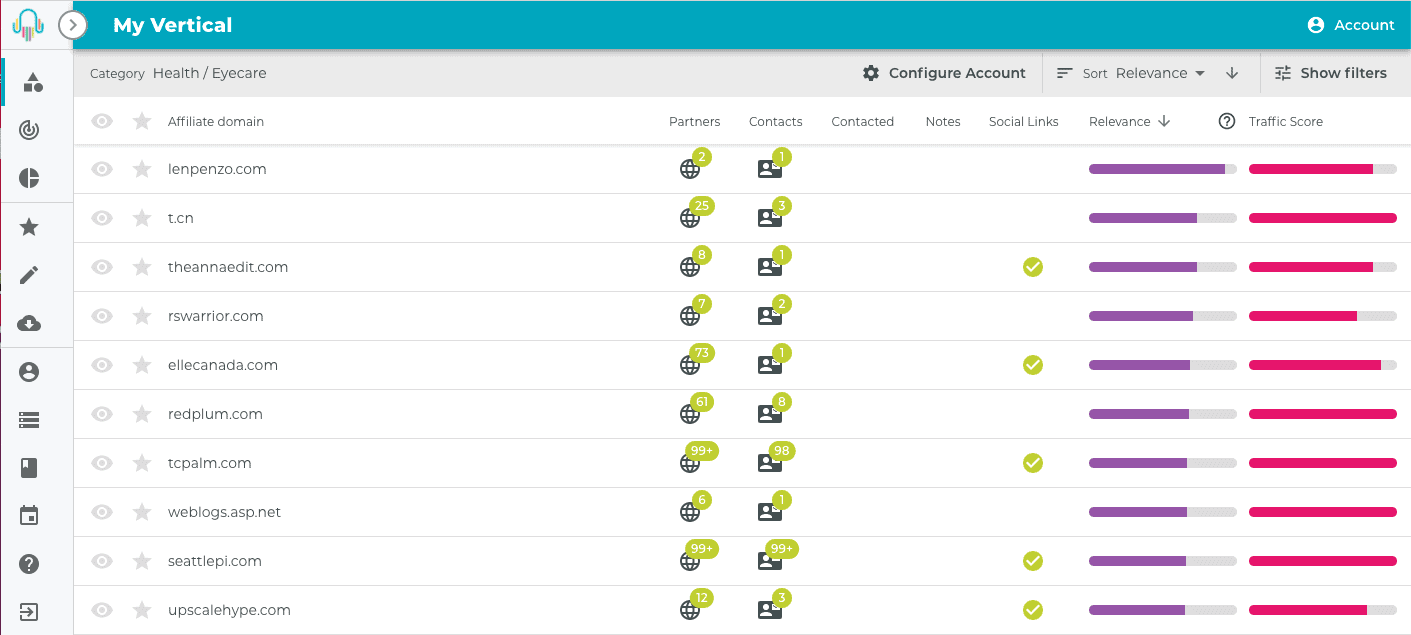
Task: Star the lenpenzo.com row
Action: (142, 169)
